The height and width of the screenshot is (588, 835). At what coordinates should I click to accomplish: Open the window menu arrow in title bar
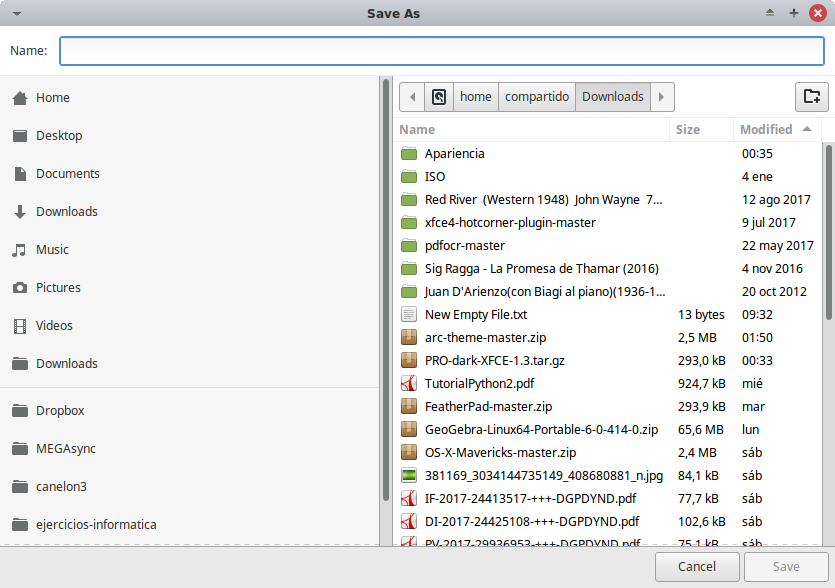pos(17,13)
